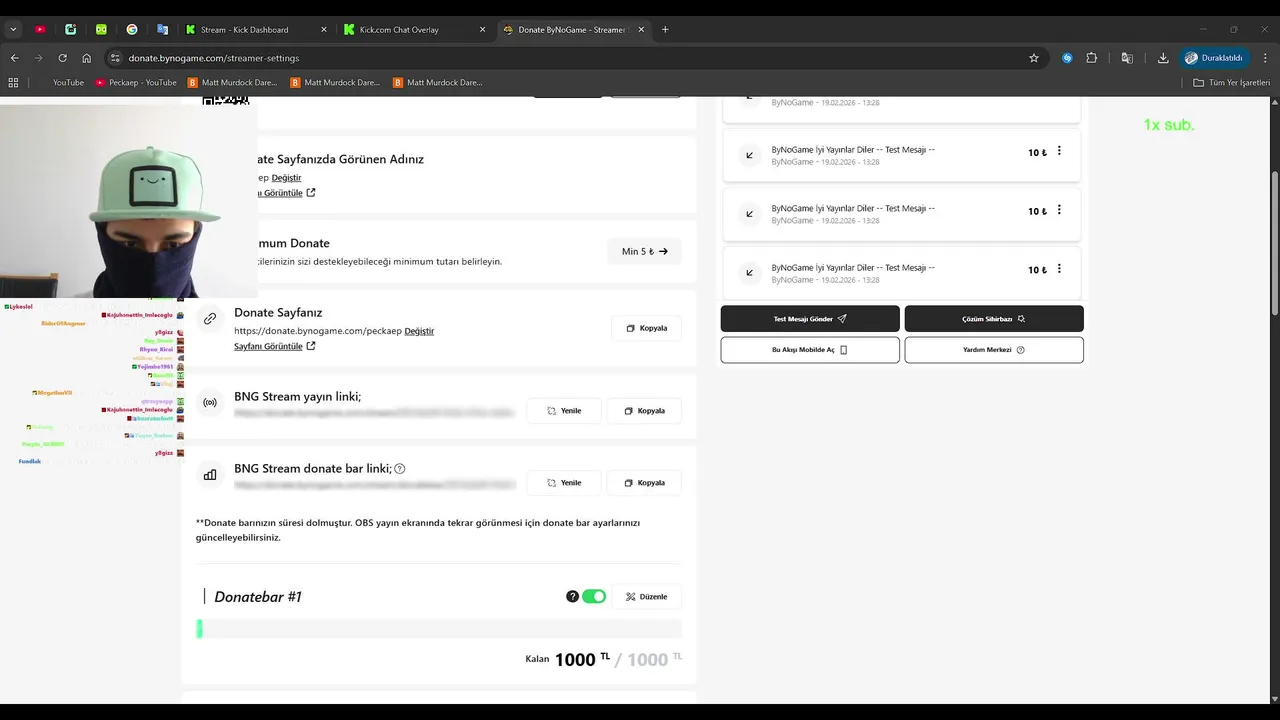The image size is (1280, 720).
Task: View site information icon in address bar
Action: point(115,58)
